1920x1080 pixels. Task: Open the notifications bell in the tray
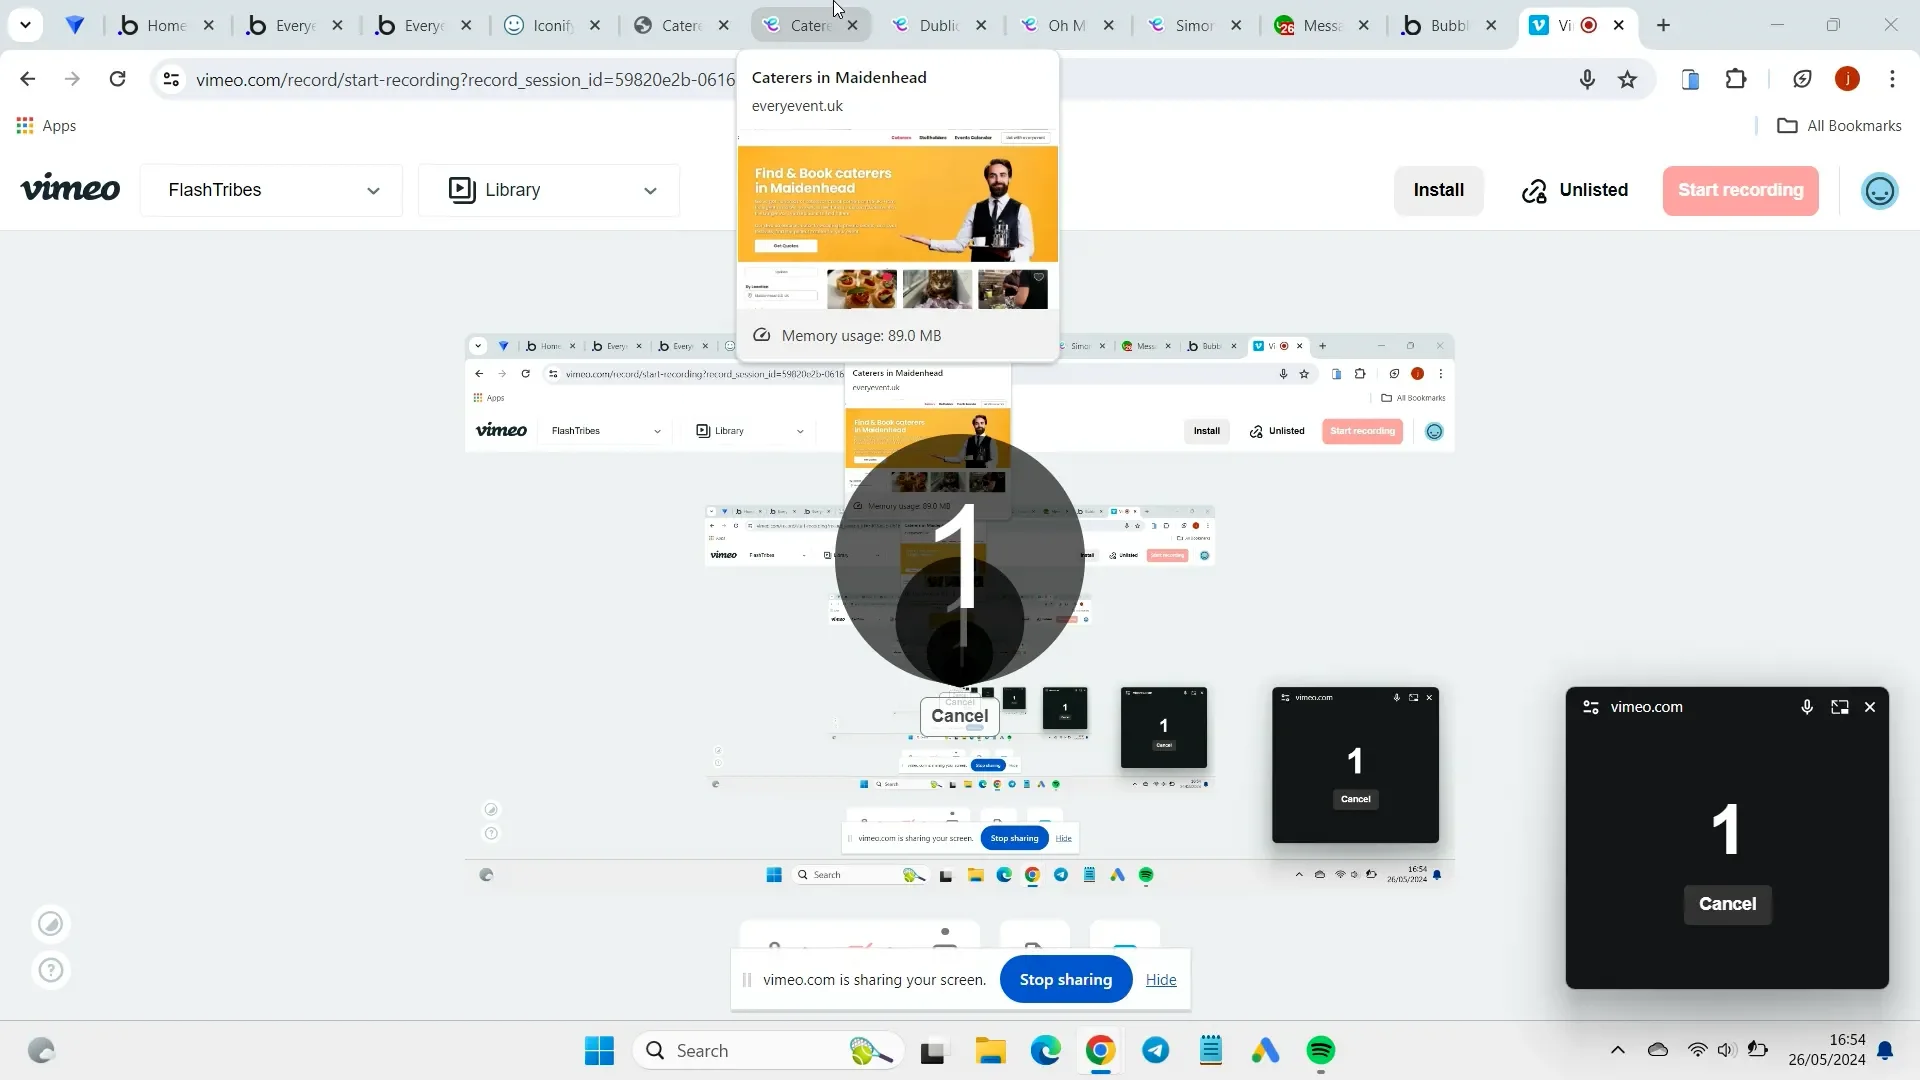point(1885,1051)
